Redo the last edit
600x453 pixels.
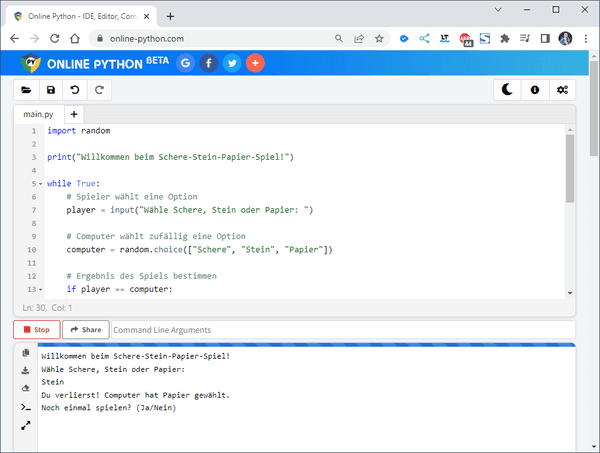click(99, 90)
